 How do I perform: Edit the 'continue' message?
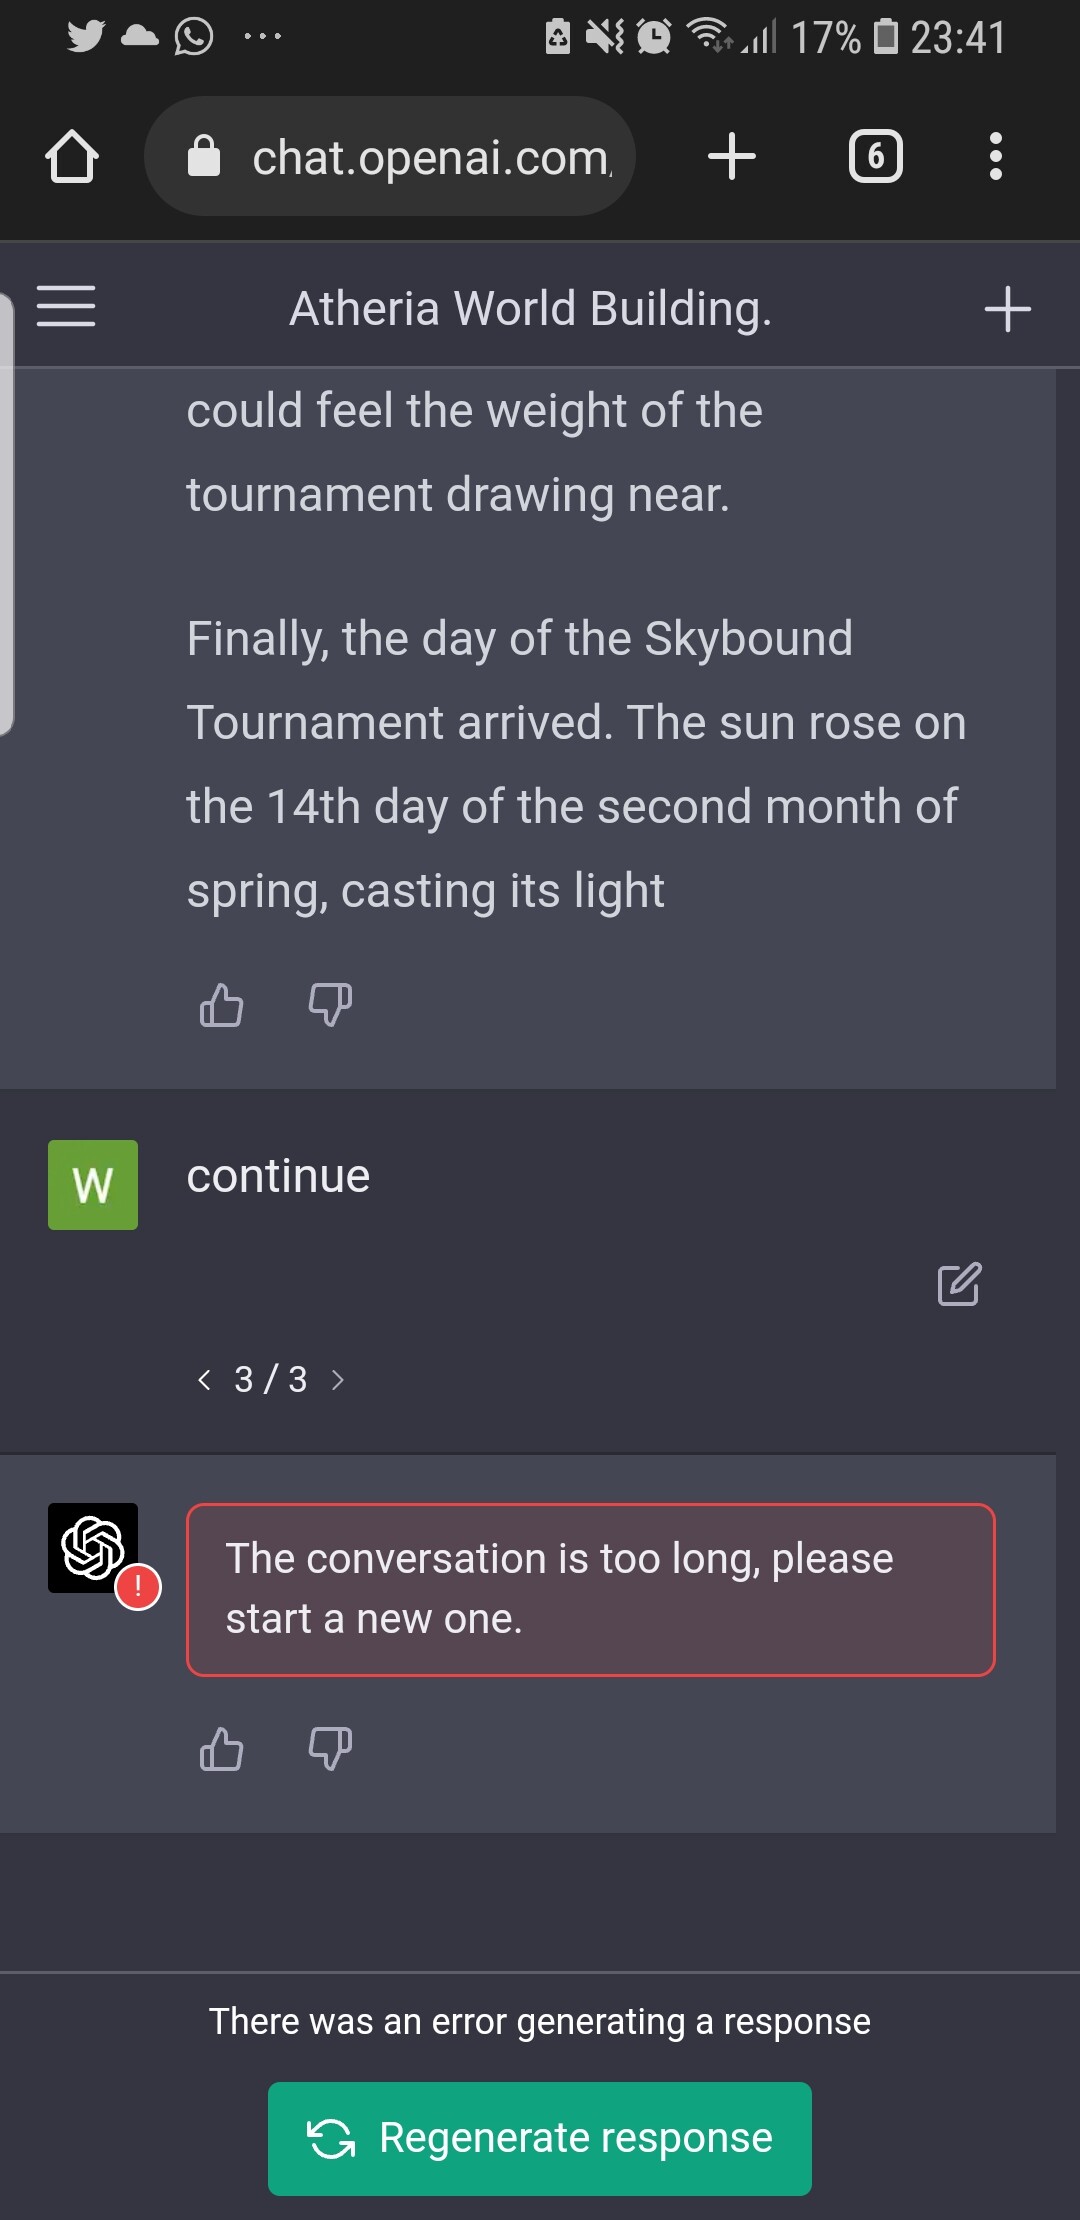[959, 1285]
